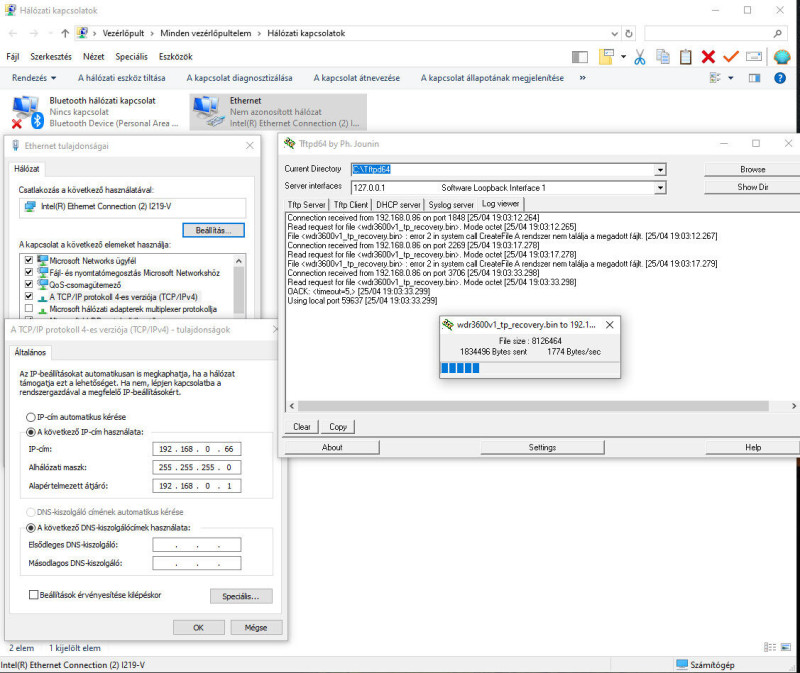Click the Copy log button
This screenshot has width=800, height=673.
(x=338, y=427)
